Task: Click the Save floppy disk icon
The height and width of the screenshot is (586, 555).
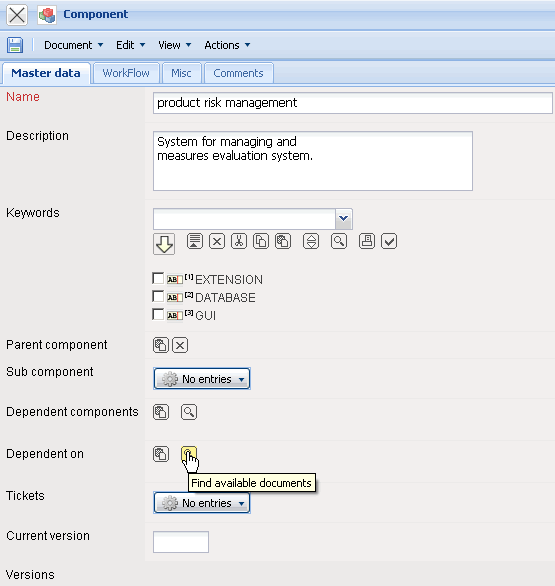Action: click(15, 45)
